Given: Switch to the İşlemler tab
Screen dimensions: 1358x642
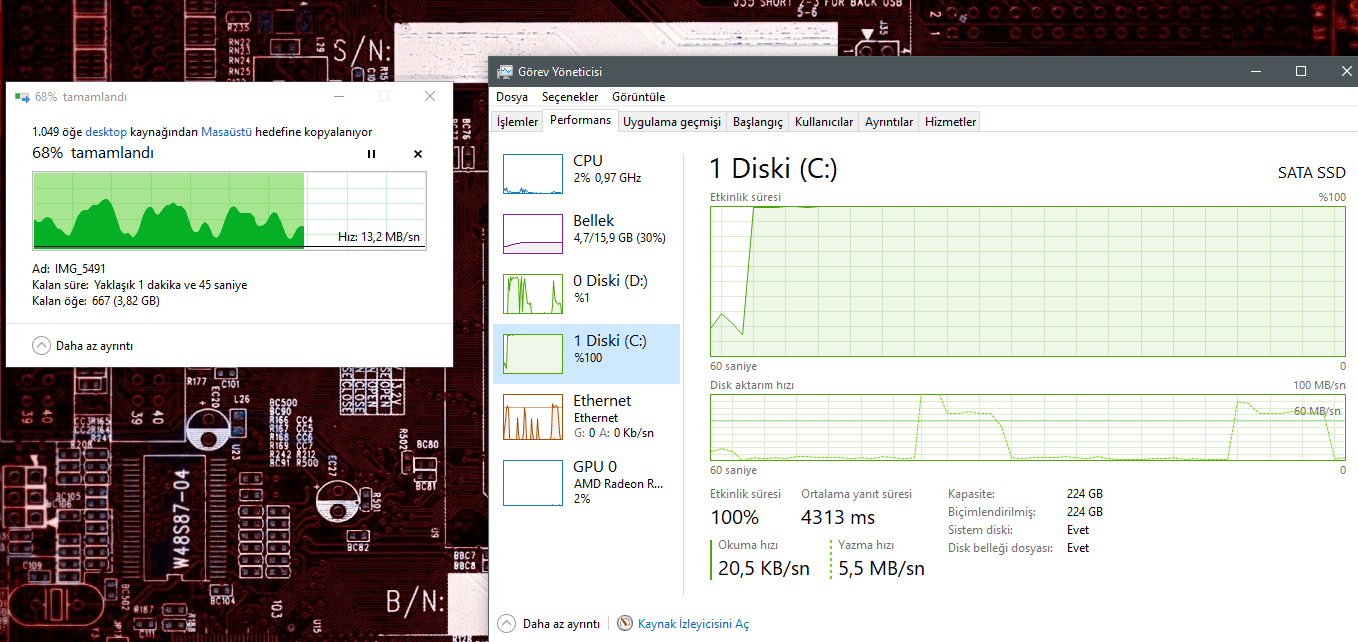Looking at the screenshot, I should pyautogui.click(x=518, y=122).
